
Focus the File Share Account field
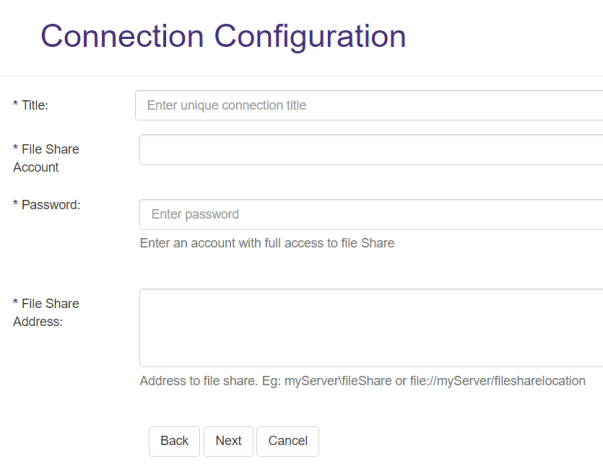click(370, 150)
